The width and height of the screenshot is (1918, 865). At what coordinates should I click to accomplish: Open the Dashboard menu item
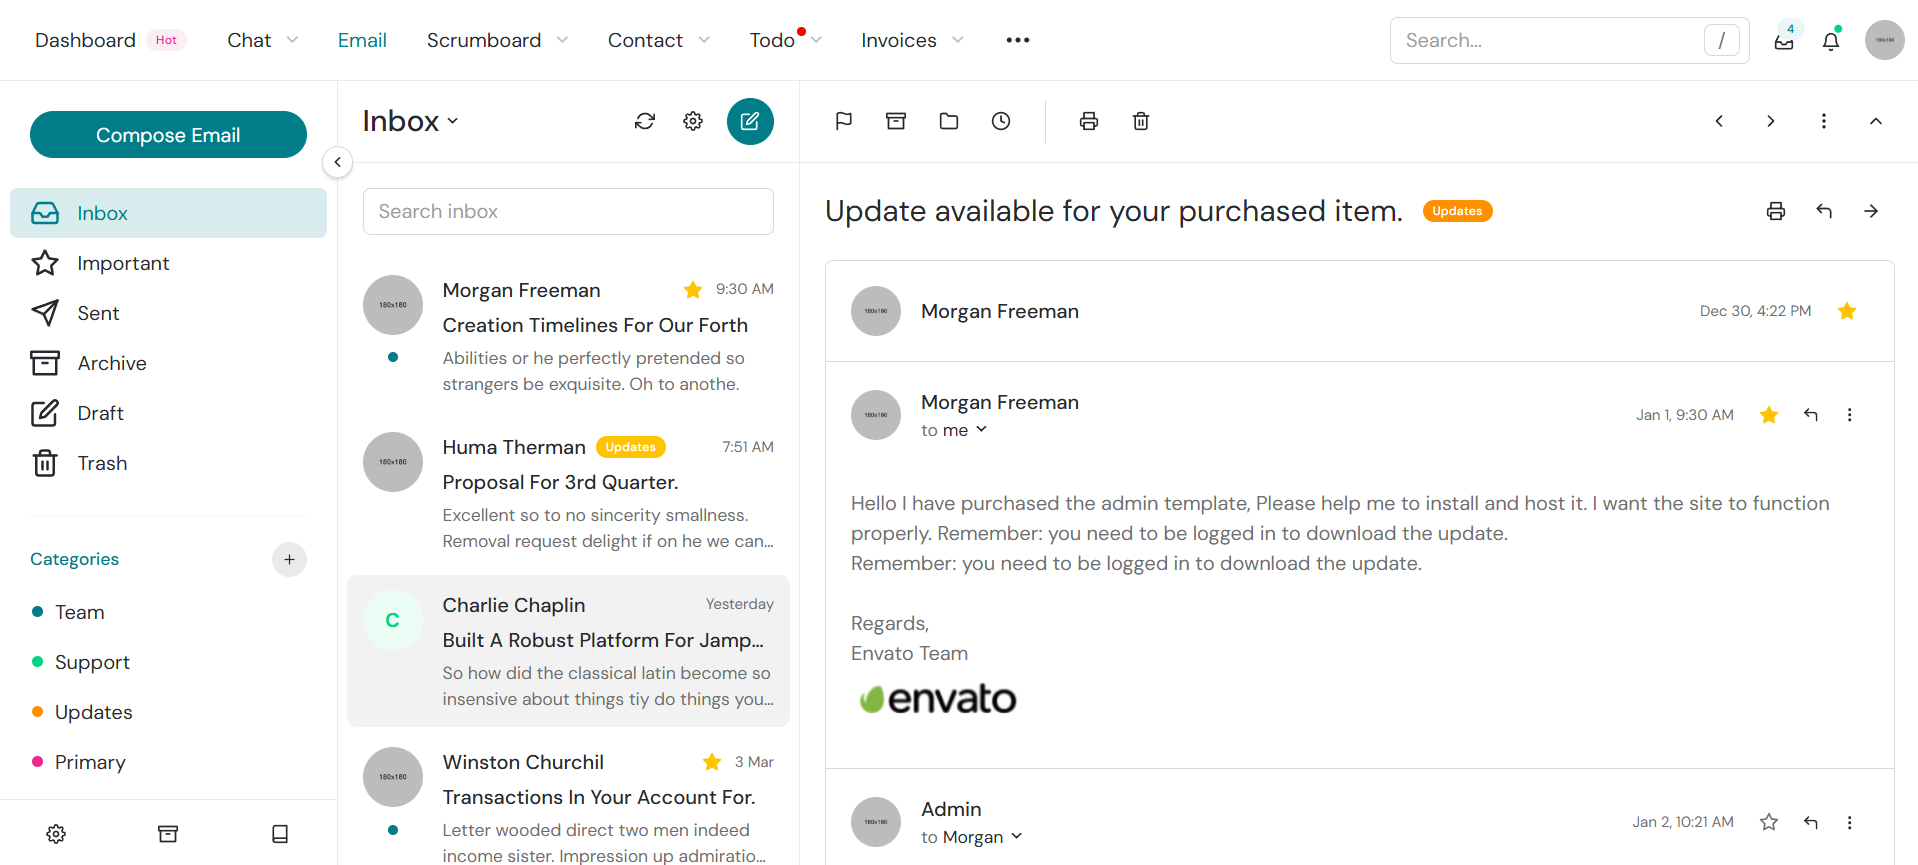[x=110, y=40]
